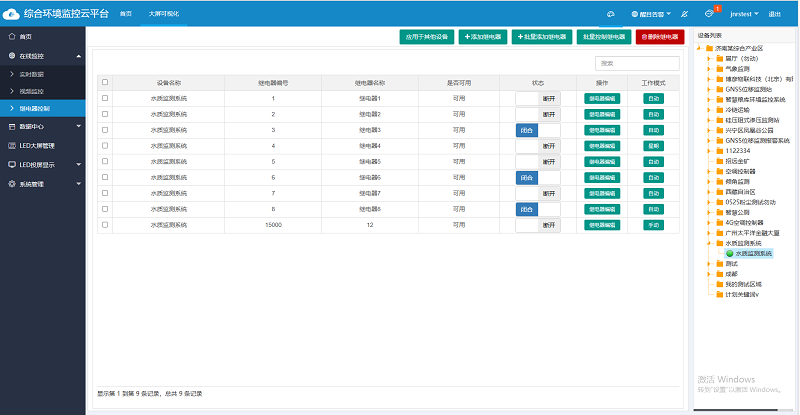The height and width of the screenshot is (415, 800).
Task: Click the dashboard gauge icon in header
Action: coord(611,14)
